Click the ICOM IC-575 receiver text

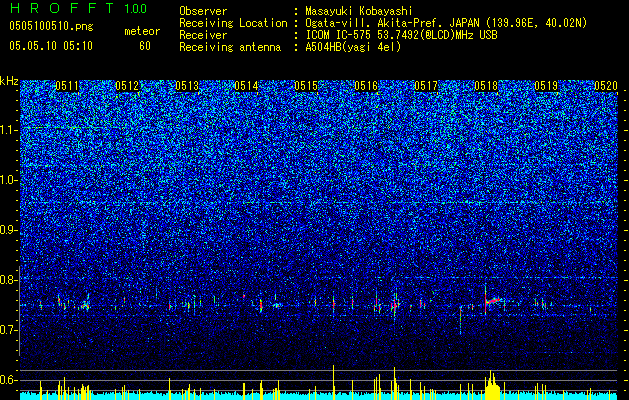(x=401, y=35)
